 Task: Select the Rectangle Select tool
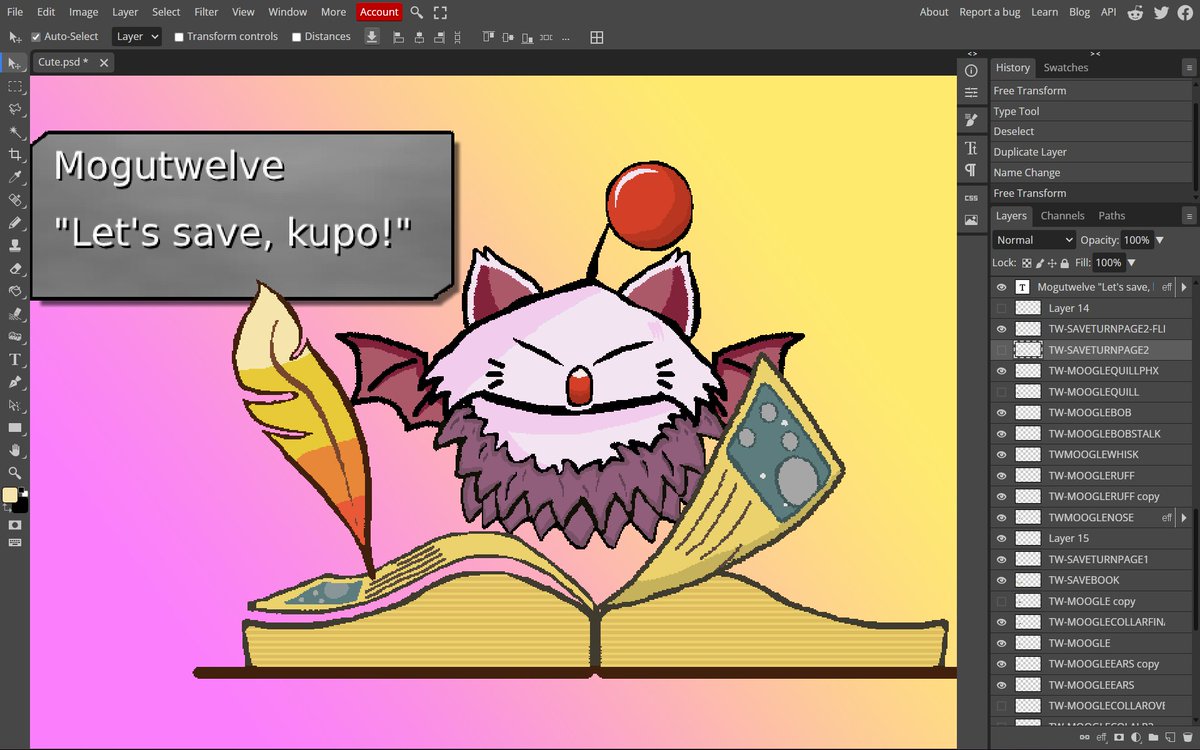click(15, 87)
